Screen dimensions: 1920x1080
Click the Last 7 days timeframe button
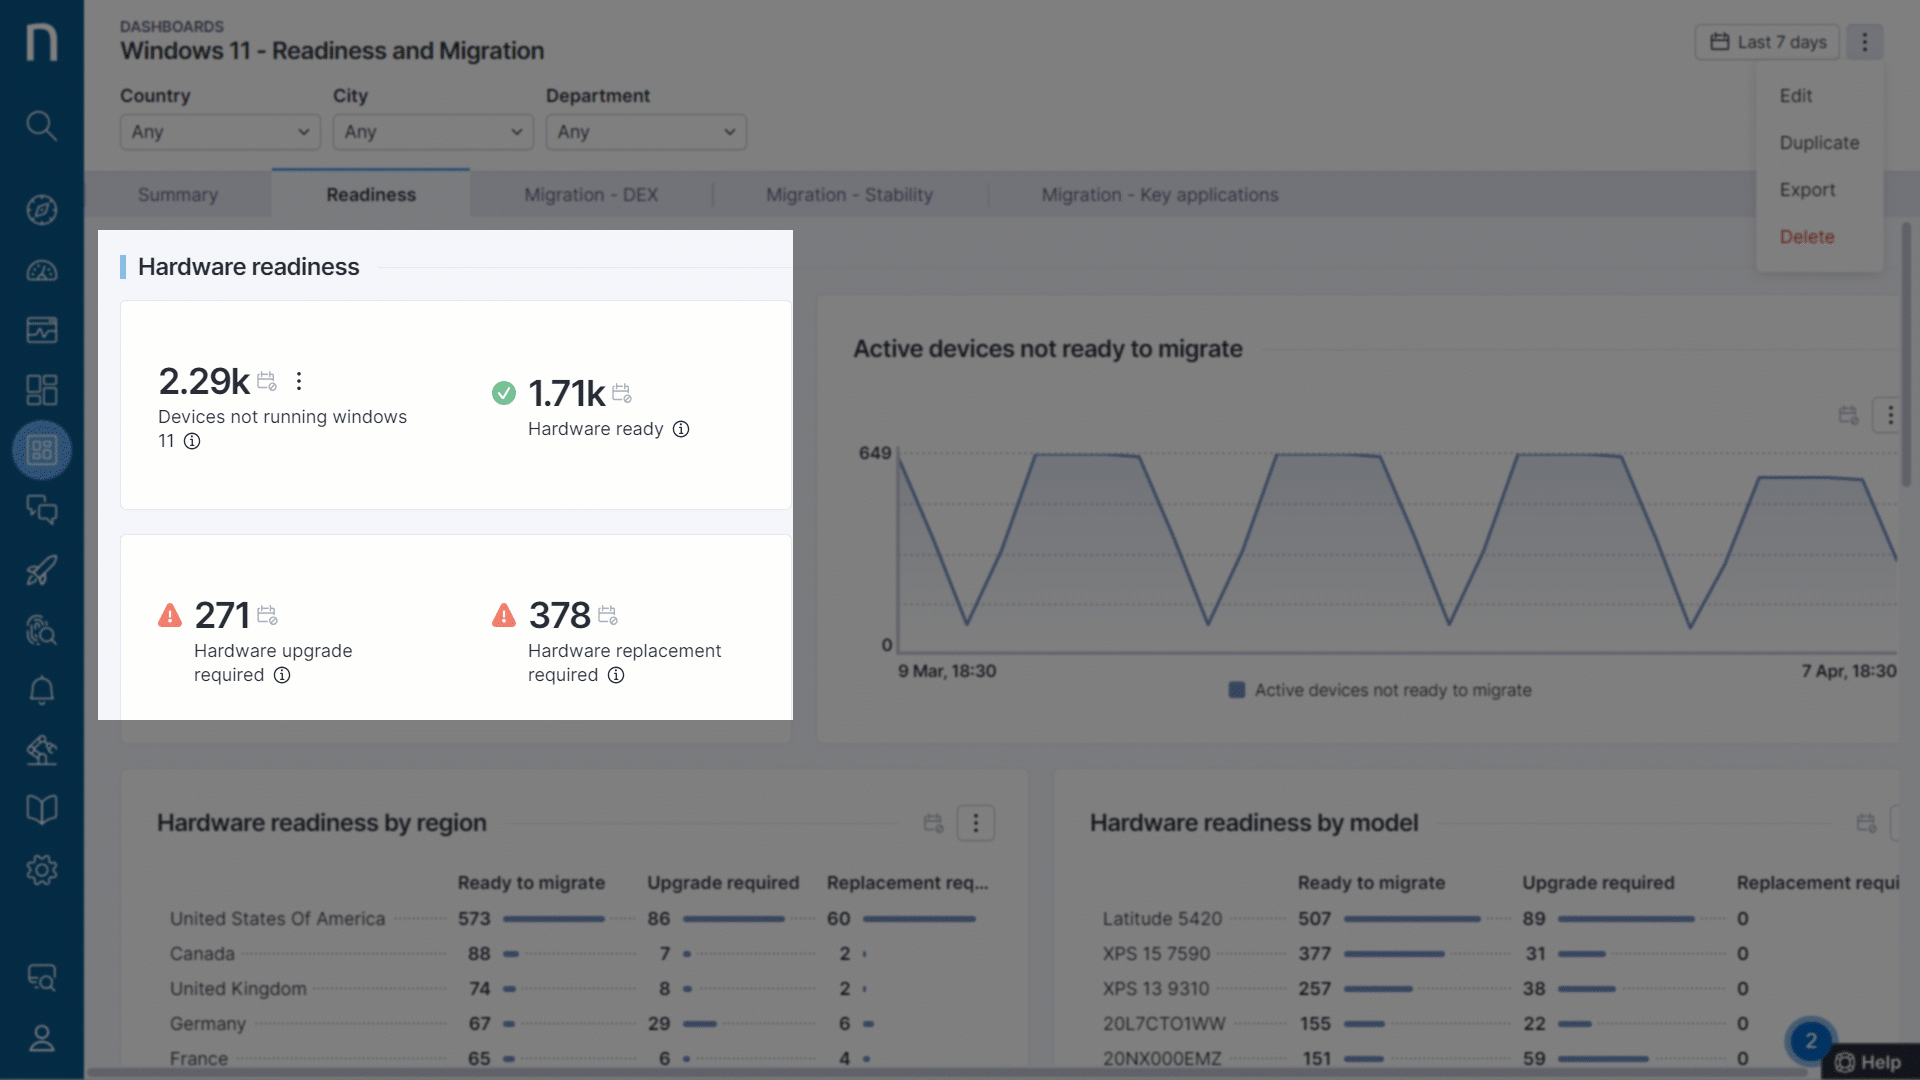click(x=1767, y=42)
